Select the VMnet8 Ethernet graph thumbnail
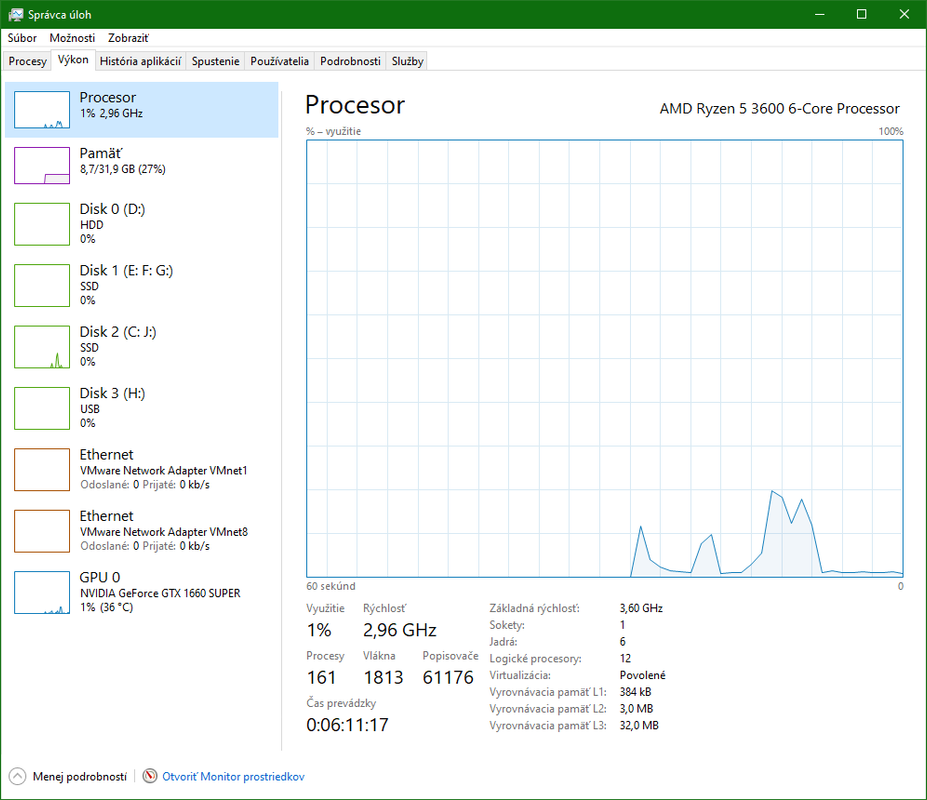 [x=42, y=531]
